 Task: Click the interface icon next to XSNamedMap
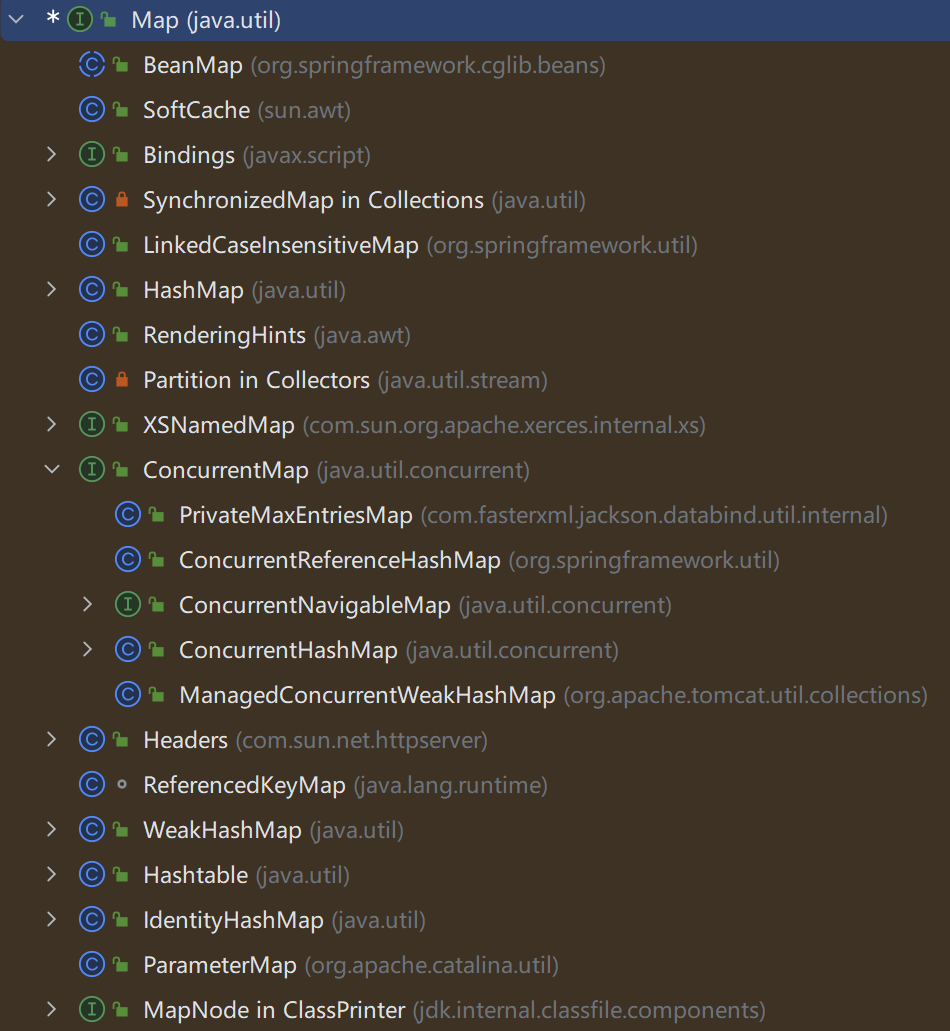[x=91, y=424]
